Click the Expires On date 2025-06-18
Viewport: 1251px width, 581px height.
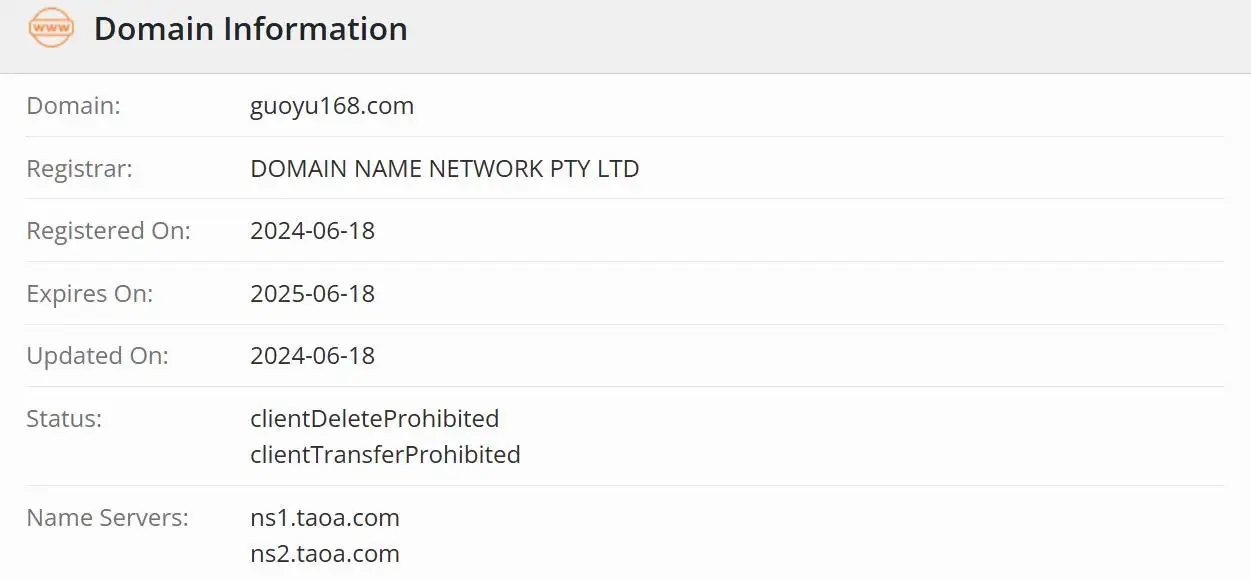pyautogui.click(x=313, y=294)
